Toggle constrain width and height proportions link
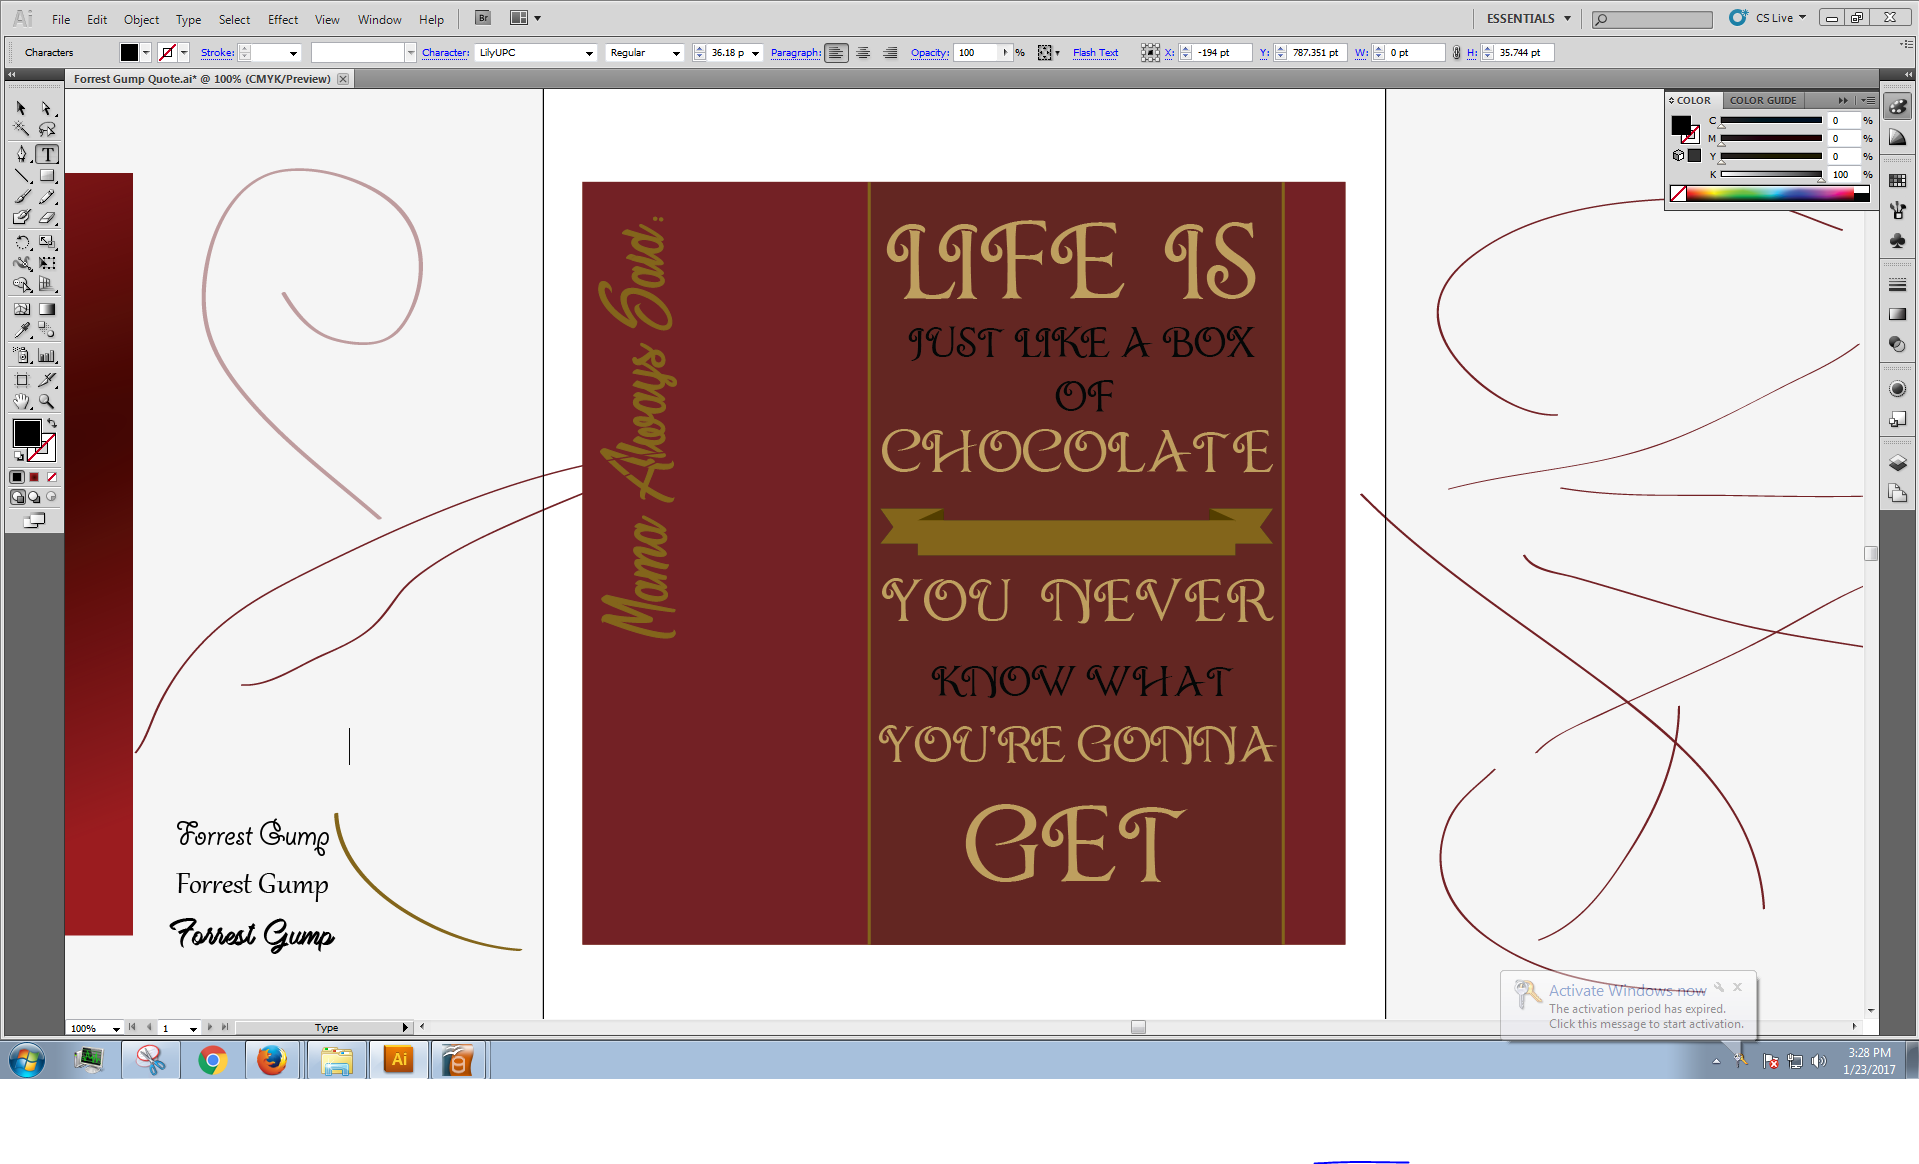This screenshot has width=1919, height=1164. click(1456, 53)
